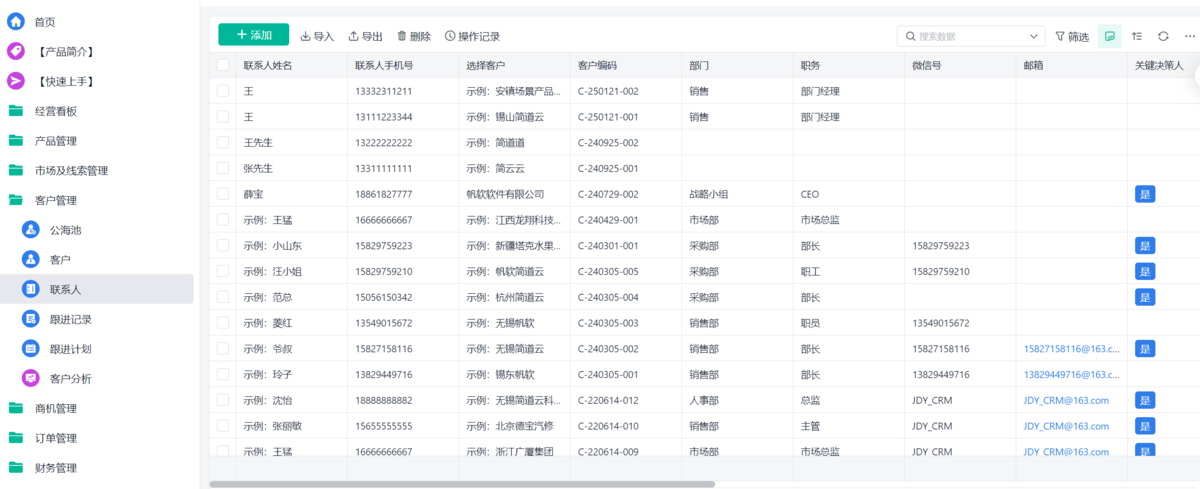Tick the select-all header checkbox
This screenshot has width=1200, height=489.
(x=222, y=65)
